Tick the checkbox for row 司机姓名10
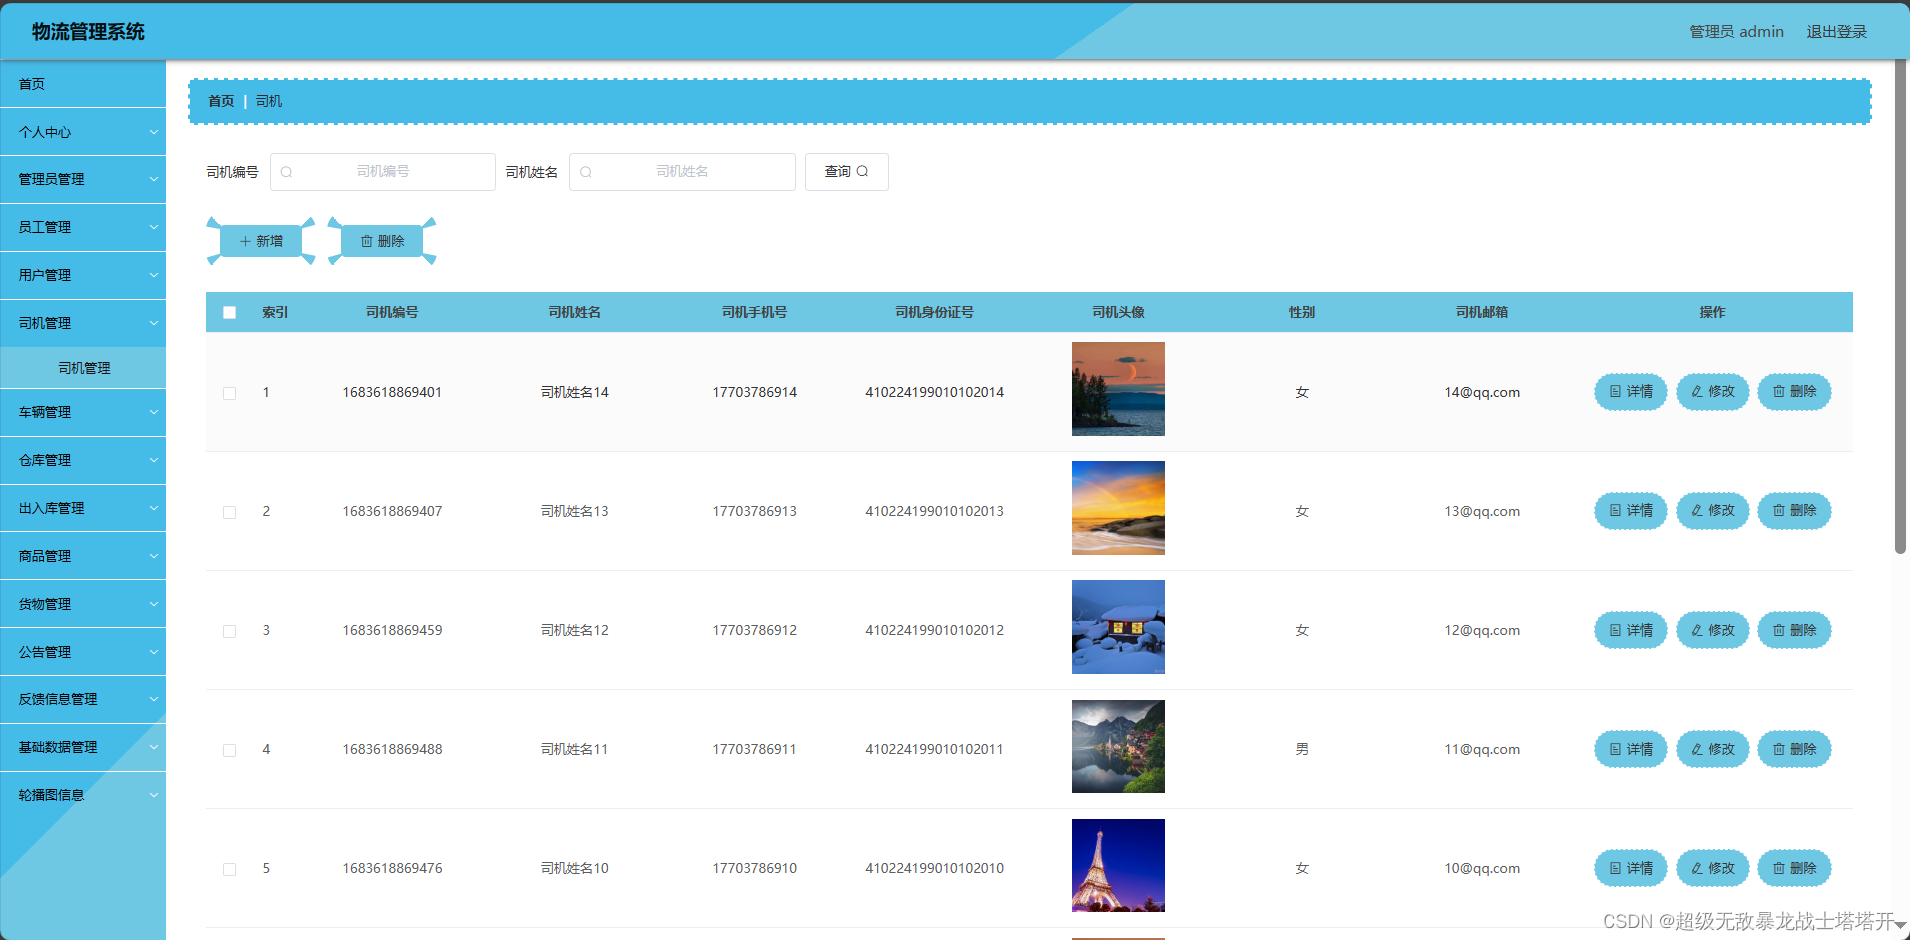This screenshot has height=940, width=1910. pos(229,869)
